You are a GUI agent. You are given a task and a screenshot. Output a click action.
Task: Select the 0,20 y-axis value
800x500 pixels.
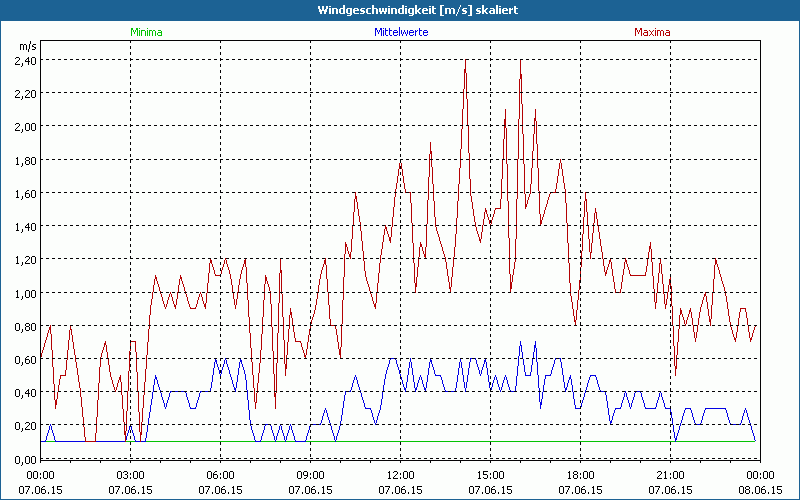25,426
